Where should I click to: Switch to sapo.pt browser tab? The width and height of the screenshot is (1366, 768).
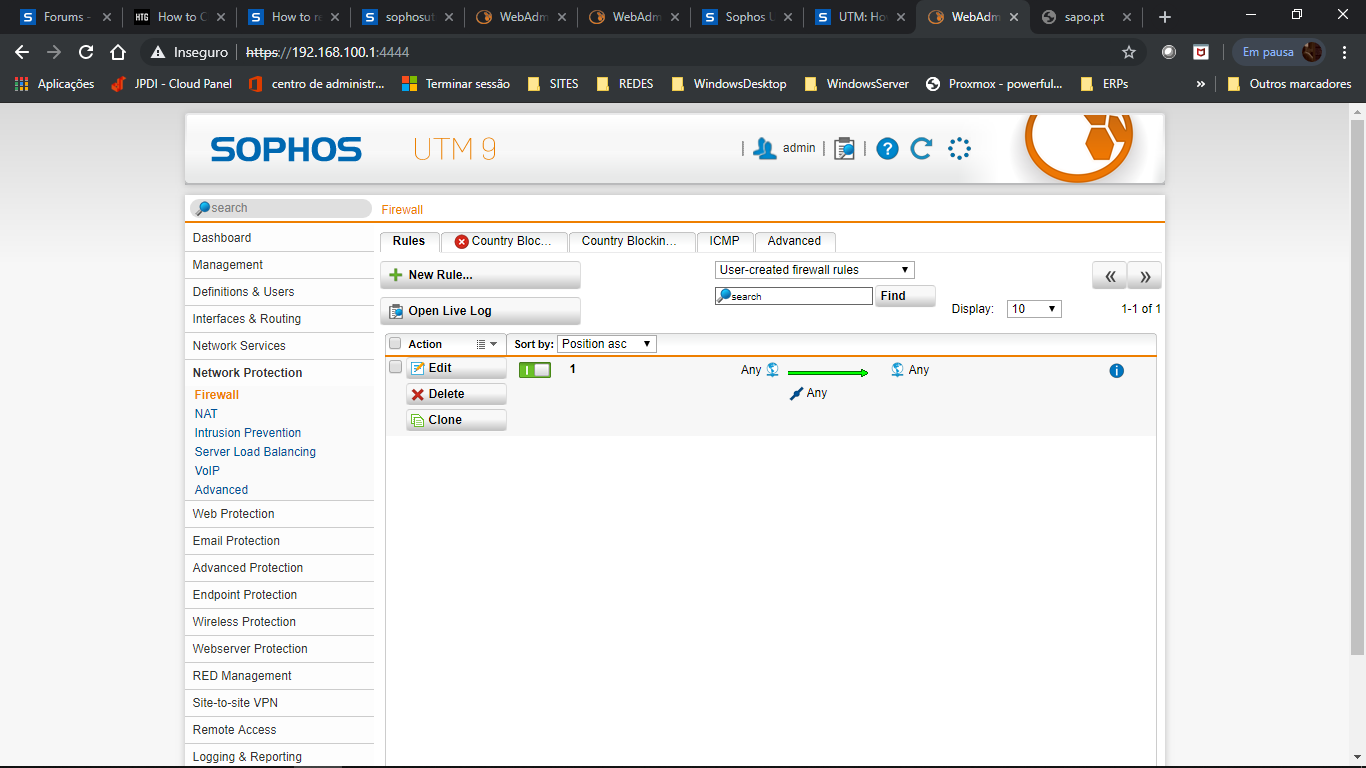pyautogui.click(x=1085, y=17)
